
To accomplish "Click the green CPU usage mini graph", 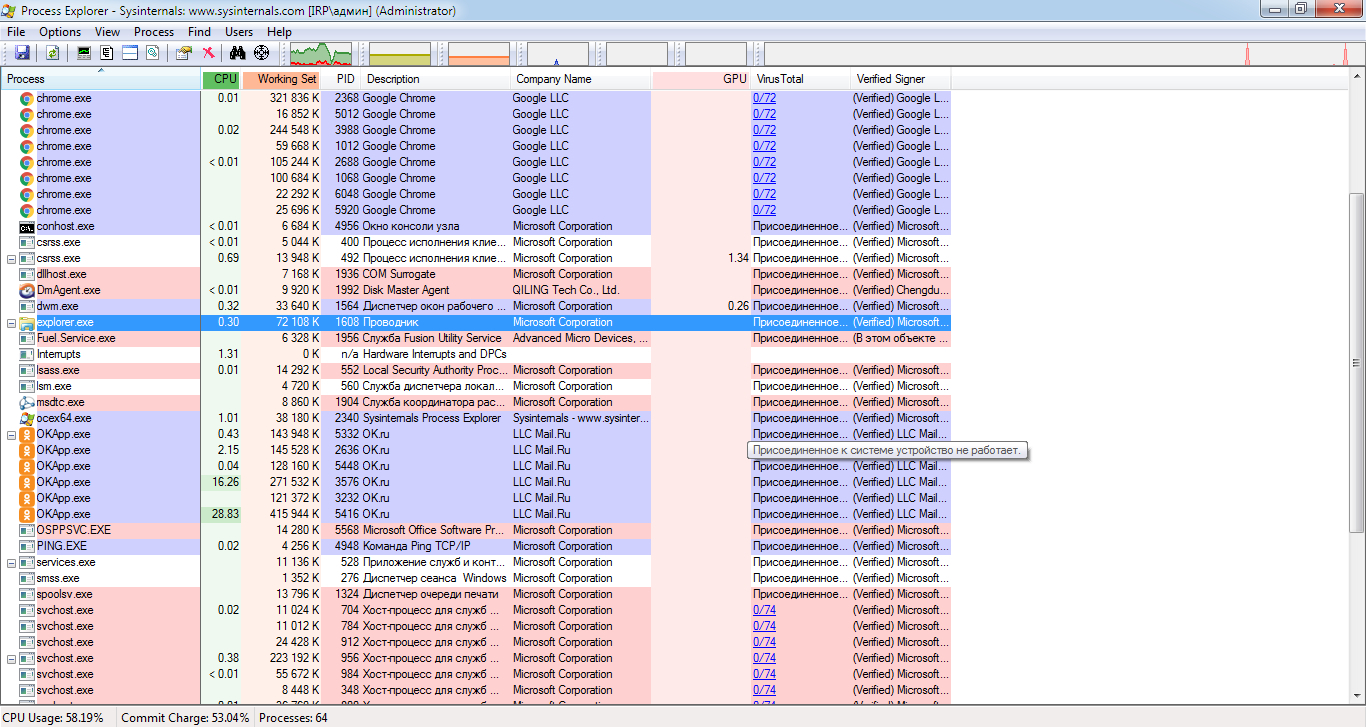I will (321, 54).
